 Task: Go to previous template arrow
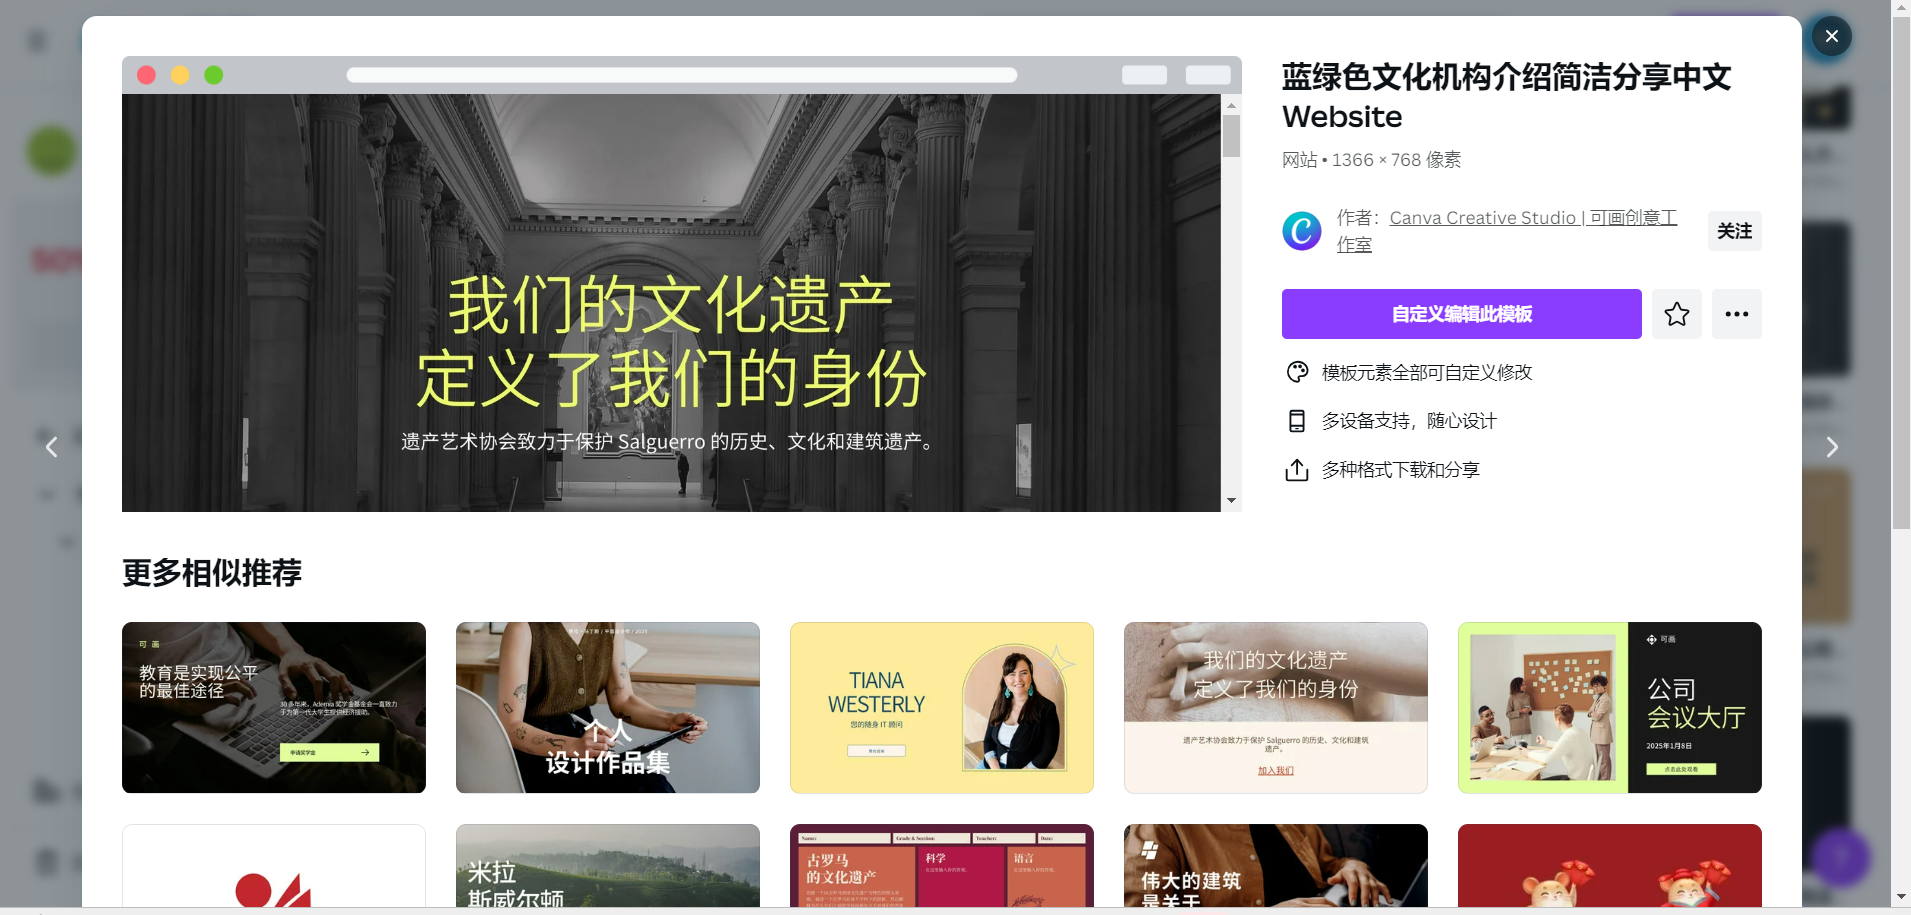[x=51, y=447]
